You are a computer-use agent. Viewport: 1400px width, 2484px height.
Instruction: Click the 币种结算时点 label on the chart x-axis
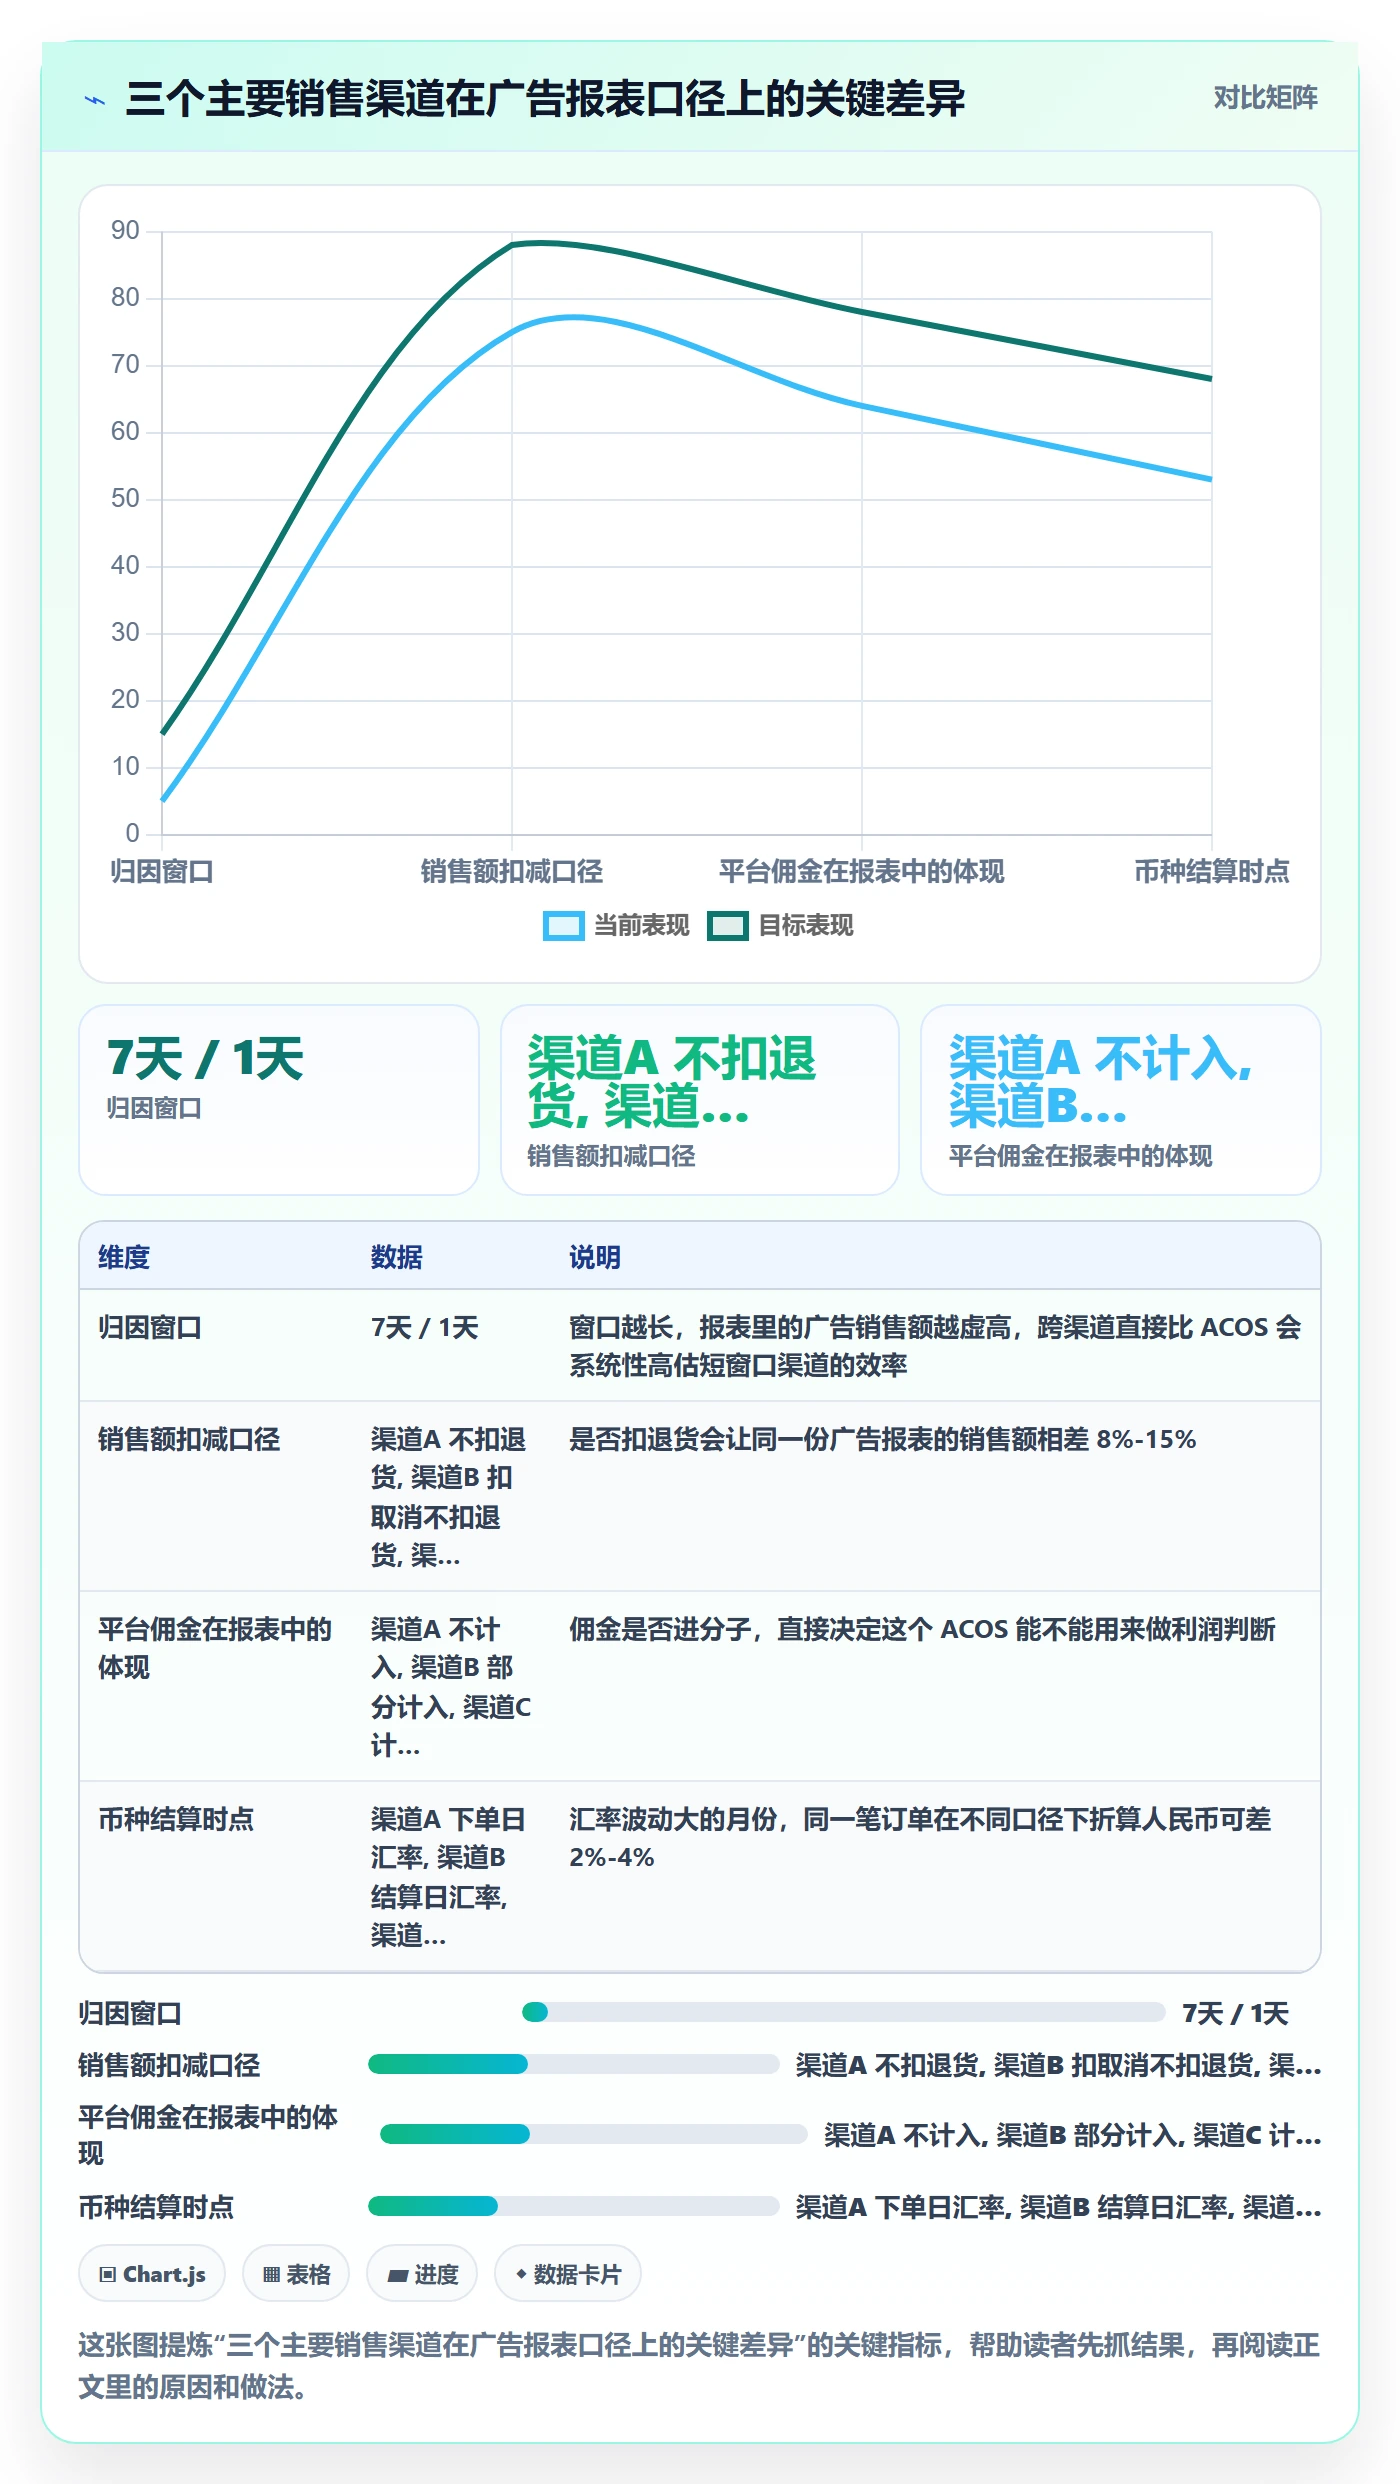[1212, 872]
